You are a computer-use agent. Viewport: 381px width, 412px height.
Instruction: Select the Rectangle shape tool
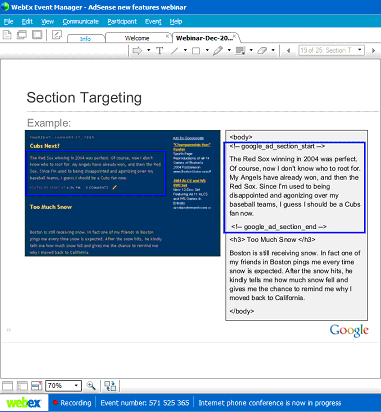(x=196, y=51)
